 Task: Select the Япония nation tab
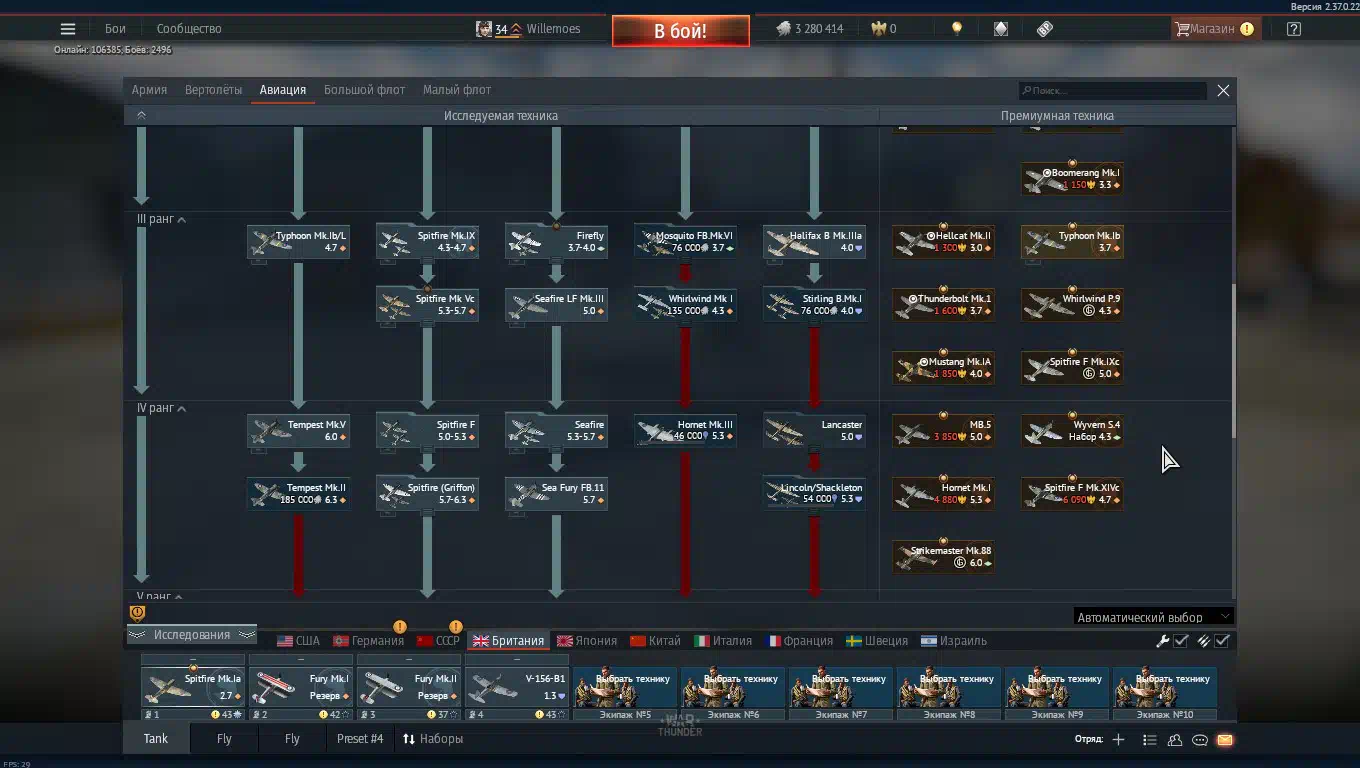click(587, 641)
